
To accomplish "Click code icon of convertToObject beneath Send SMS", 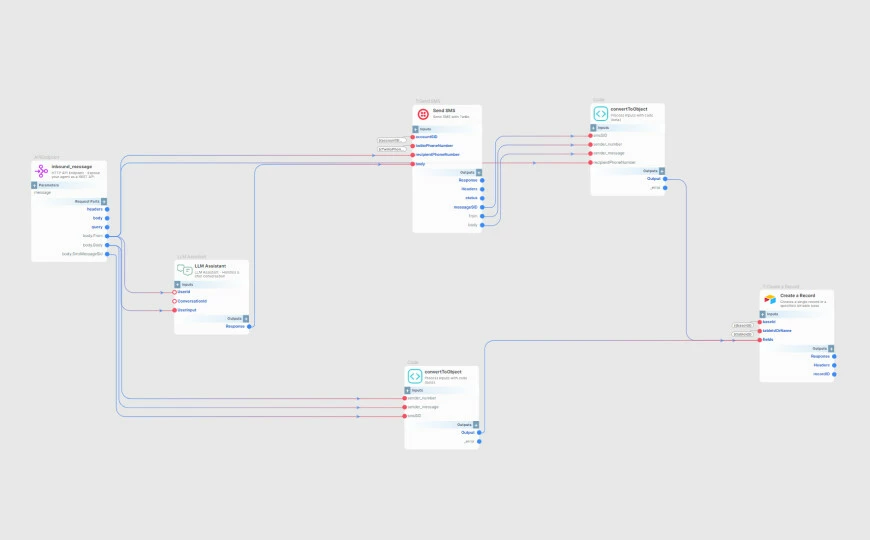I will 414,376.
